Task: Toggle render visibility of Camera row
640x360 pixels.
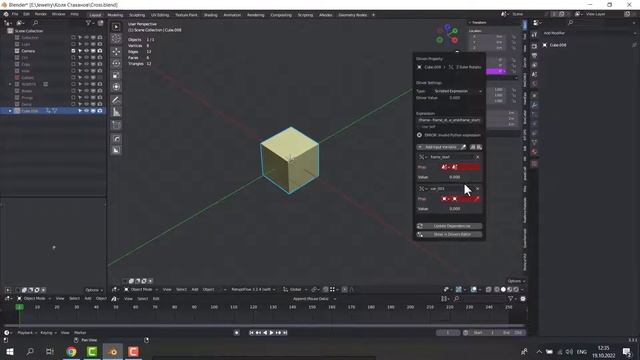Action: (x=100, y=51)
